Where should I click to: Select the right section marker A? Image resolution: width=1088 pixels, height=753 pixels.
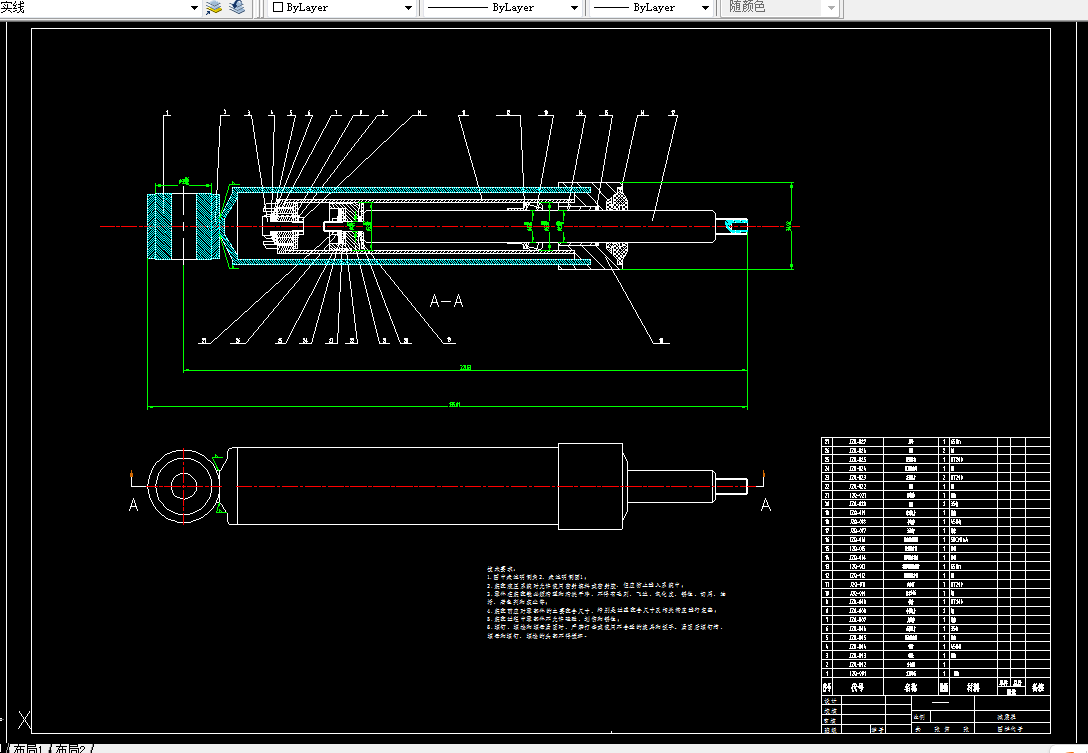766,505
